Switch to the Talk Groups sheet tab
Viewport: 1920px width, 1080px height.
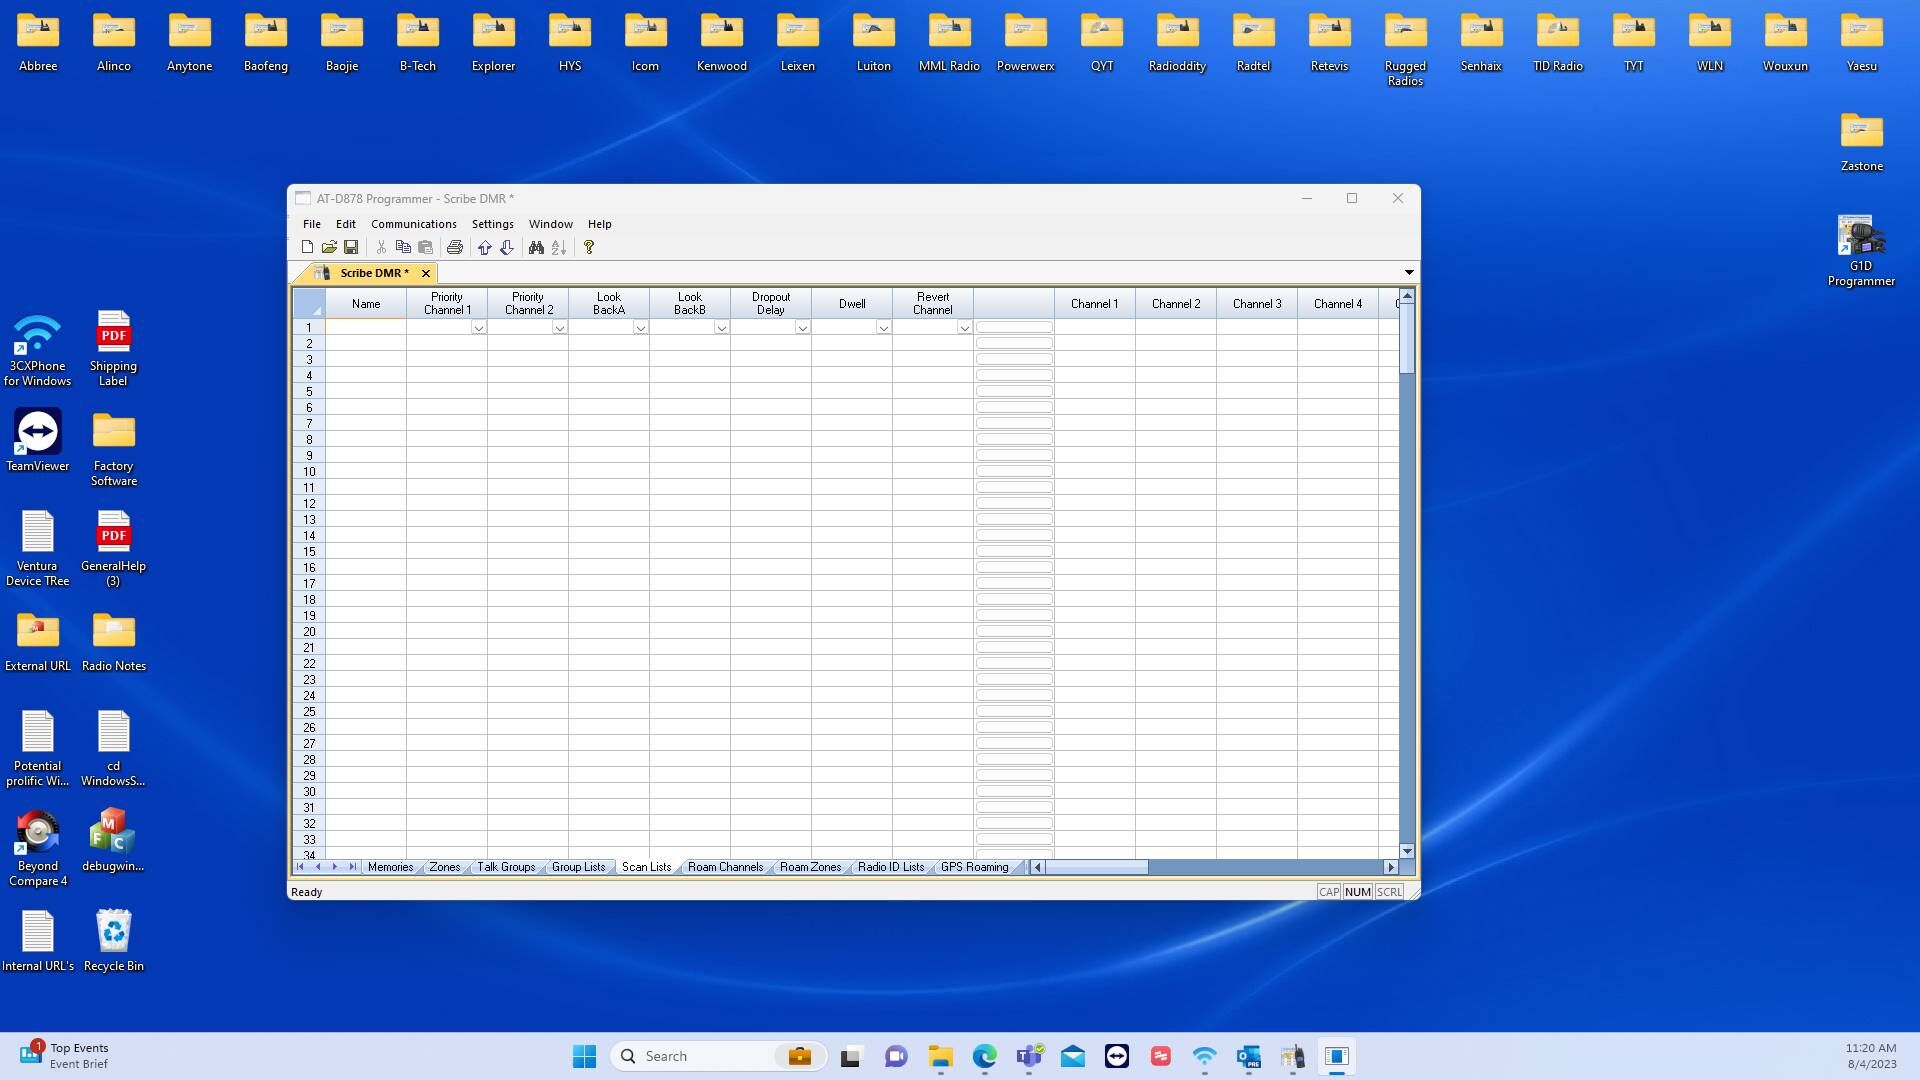pyautogui.click(x=506, y=867)
